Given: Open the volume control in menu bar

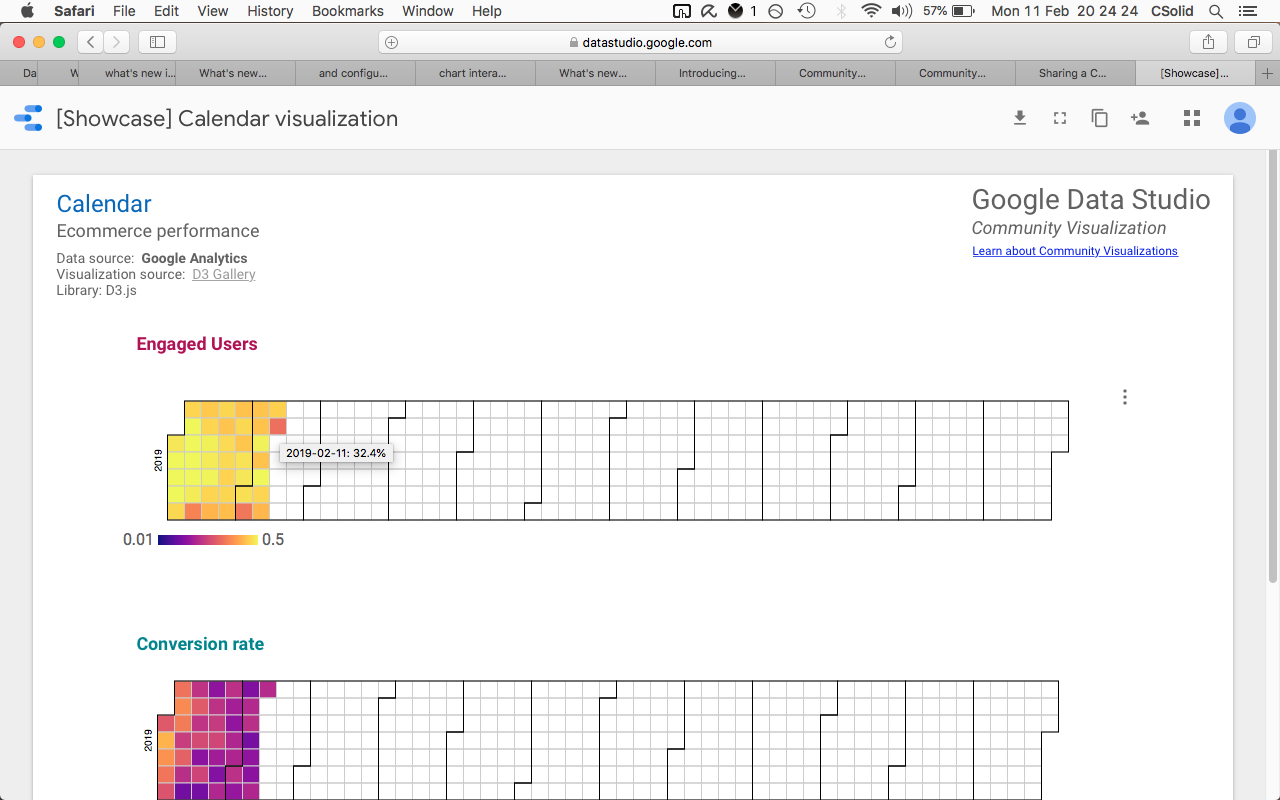Looking at the screenshot, I should (901, 11).
